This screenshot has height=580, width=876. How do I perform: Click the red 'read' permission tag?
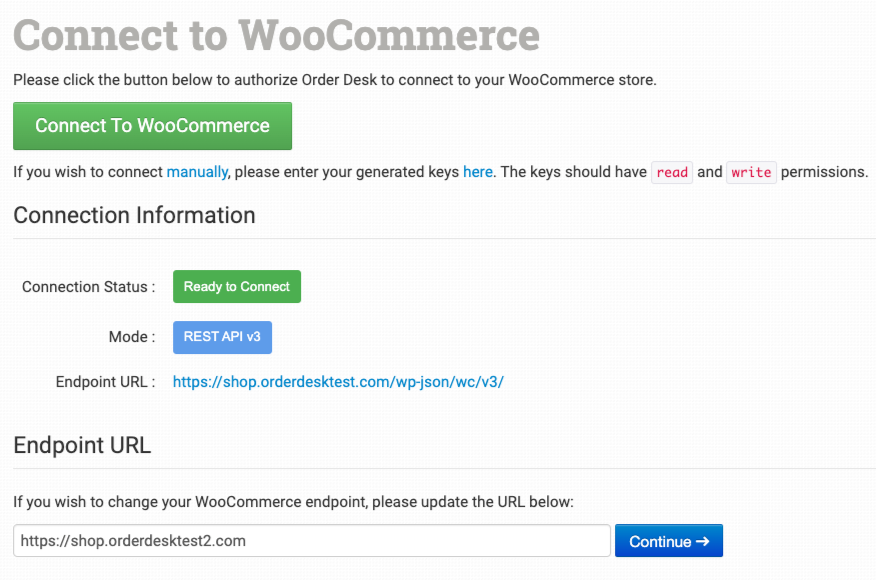pyautogui.click(x=672, y=172)
